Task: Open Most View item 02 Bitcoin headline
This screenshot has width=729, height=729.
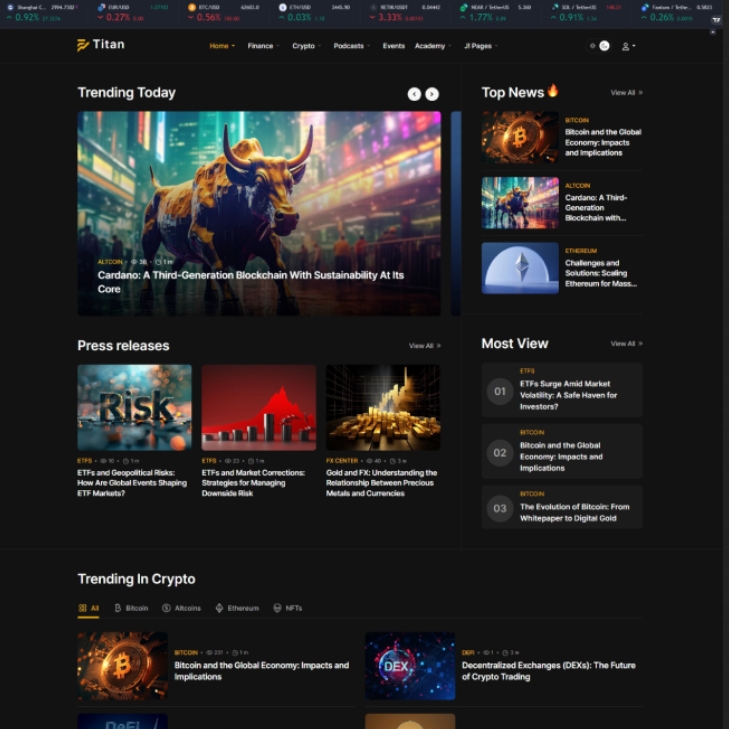Action: [x=561, y=457]
